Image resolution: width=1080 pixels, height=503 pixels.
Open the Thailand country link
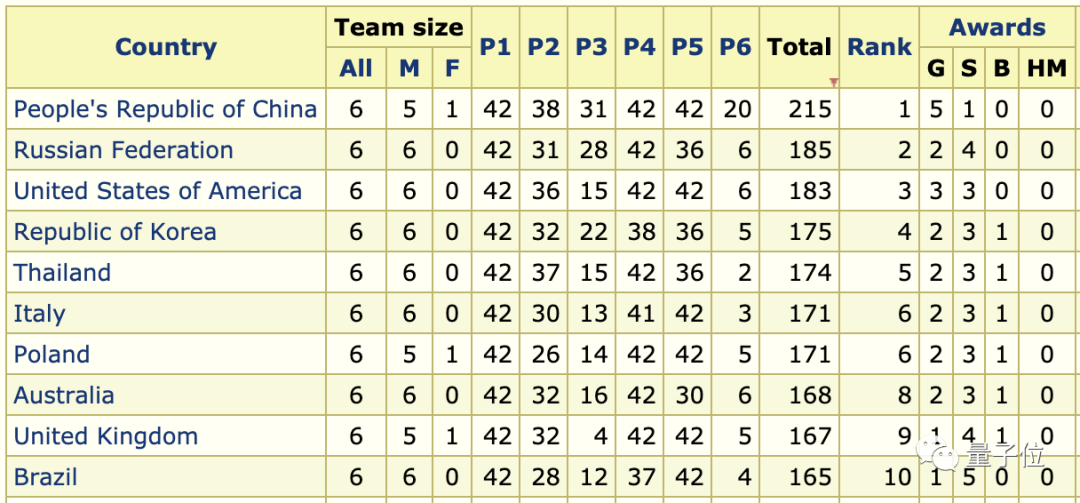pyautogui.click(x=62, y=272)
